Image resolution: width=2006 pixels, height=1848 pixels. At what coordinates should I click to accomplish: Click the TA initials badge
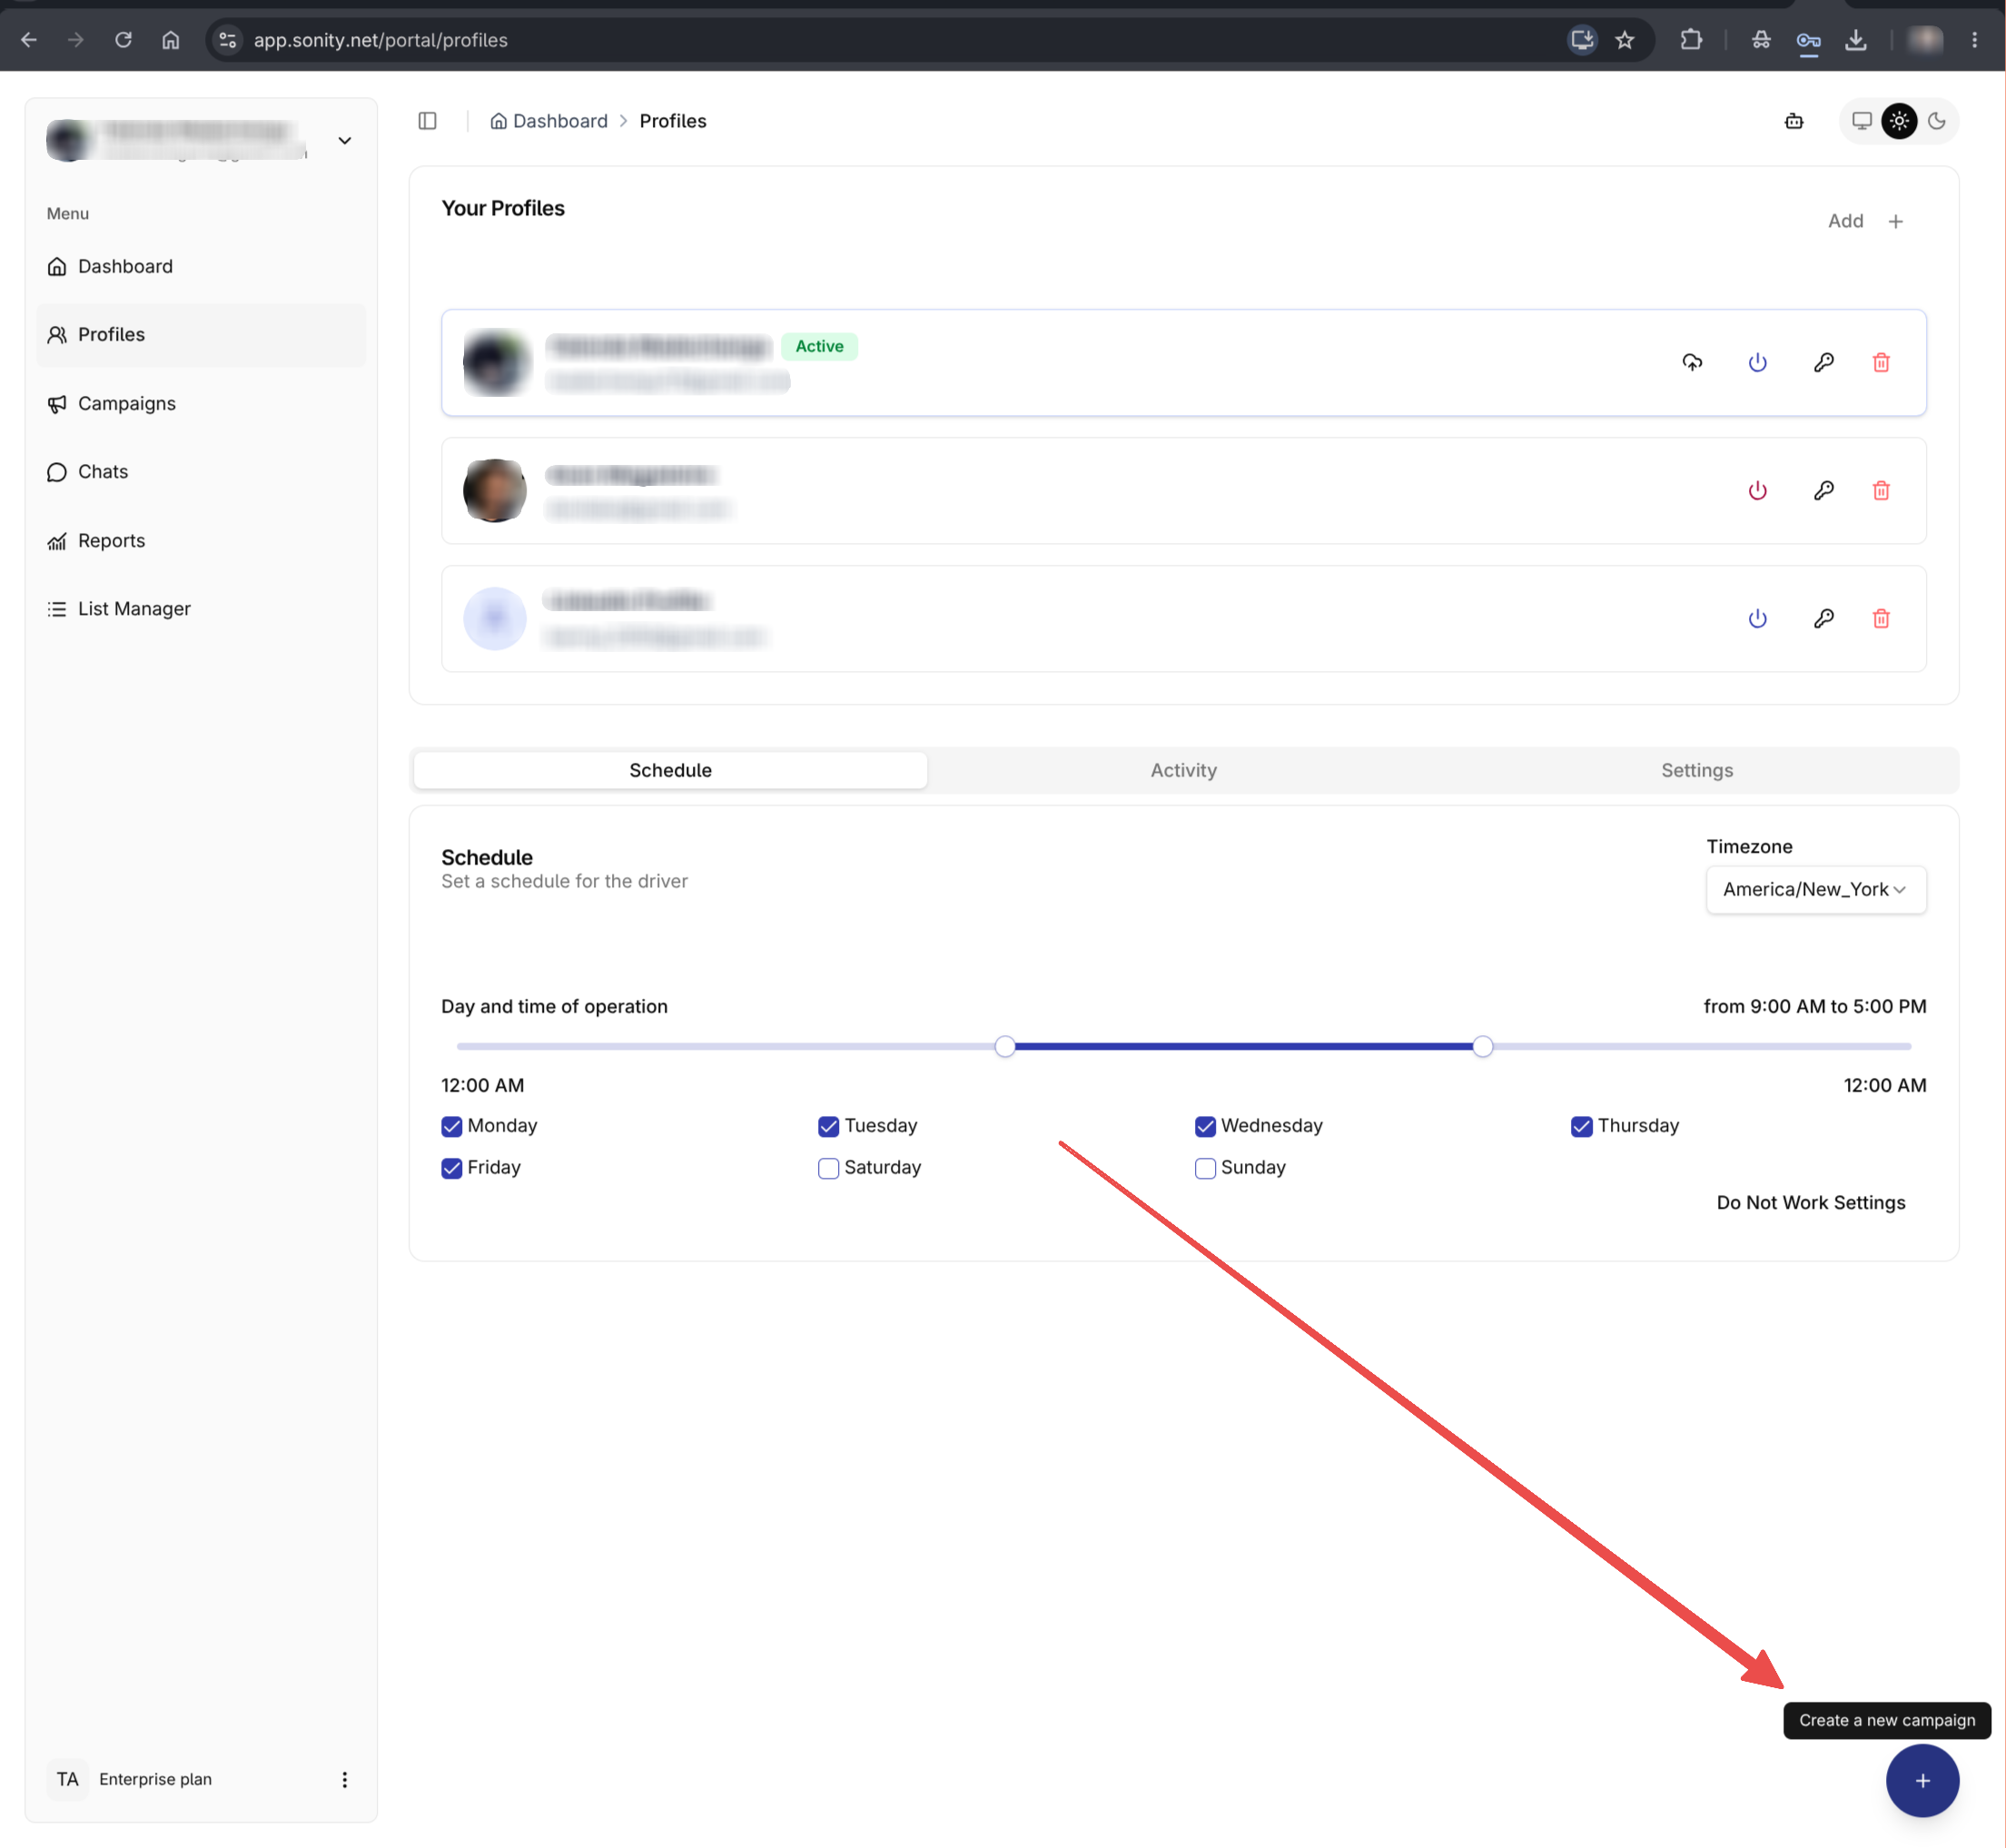point(67,1779)
